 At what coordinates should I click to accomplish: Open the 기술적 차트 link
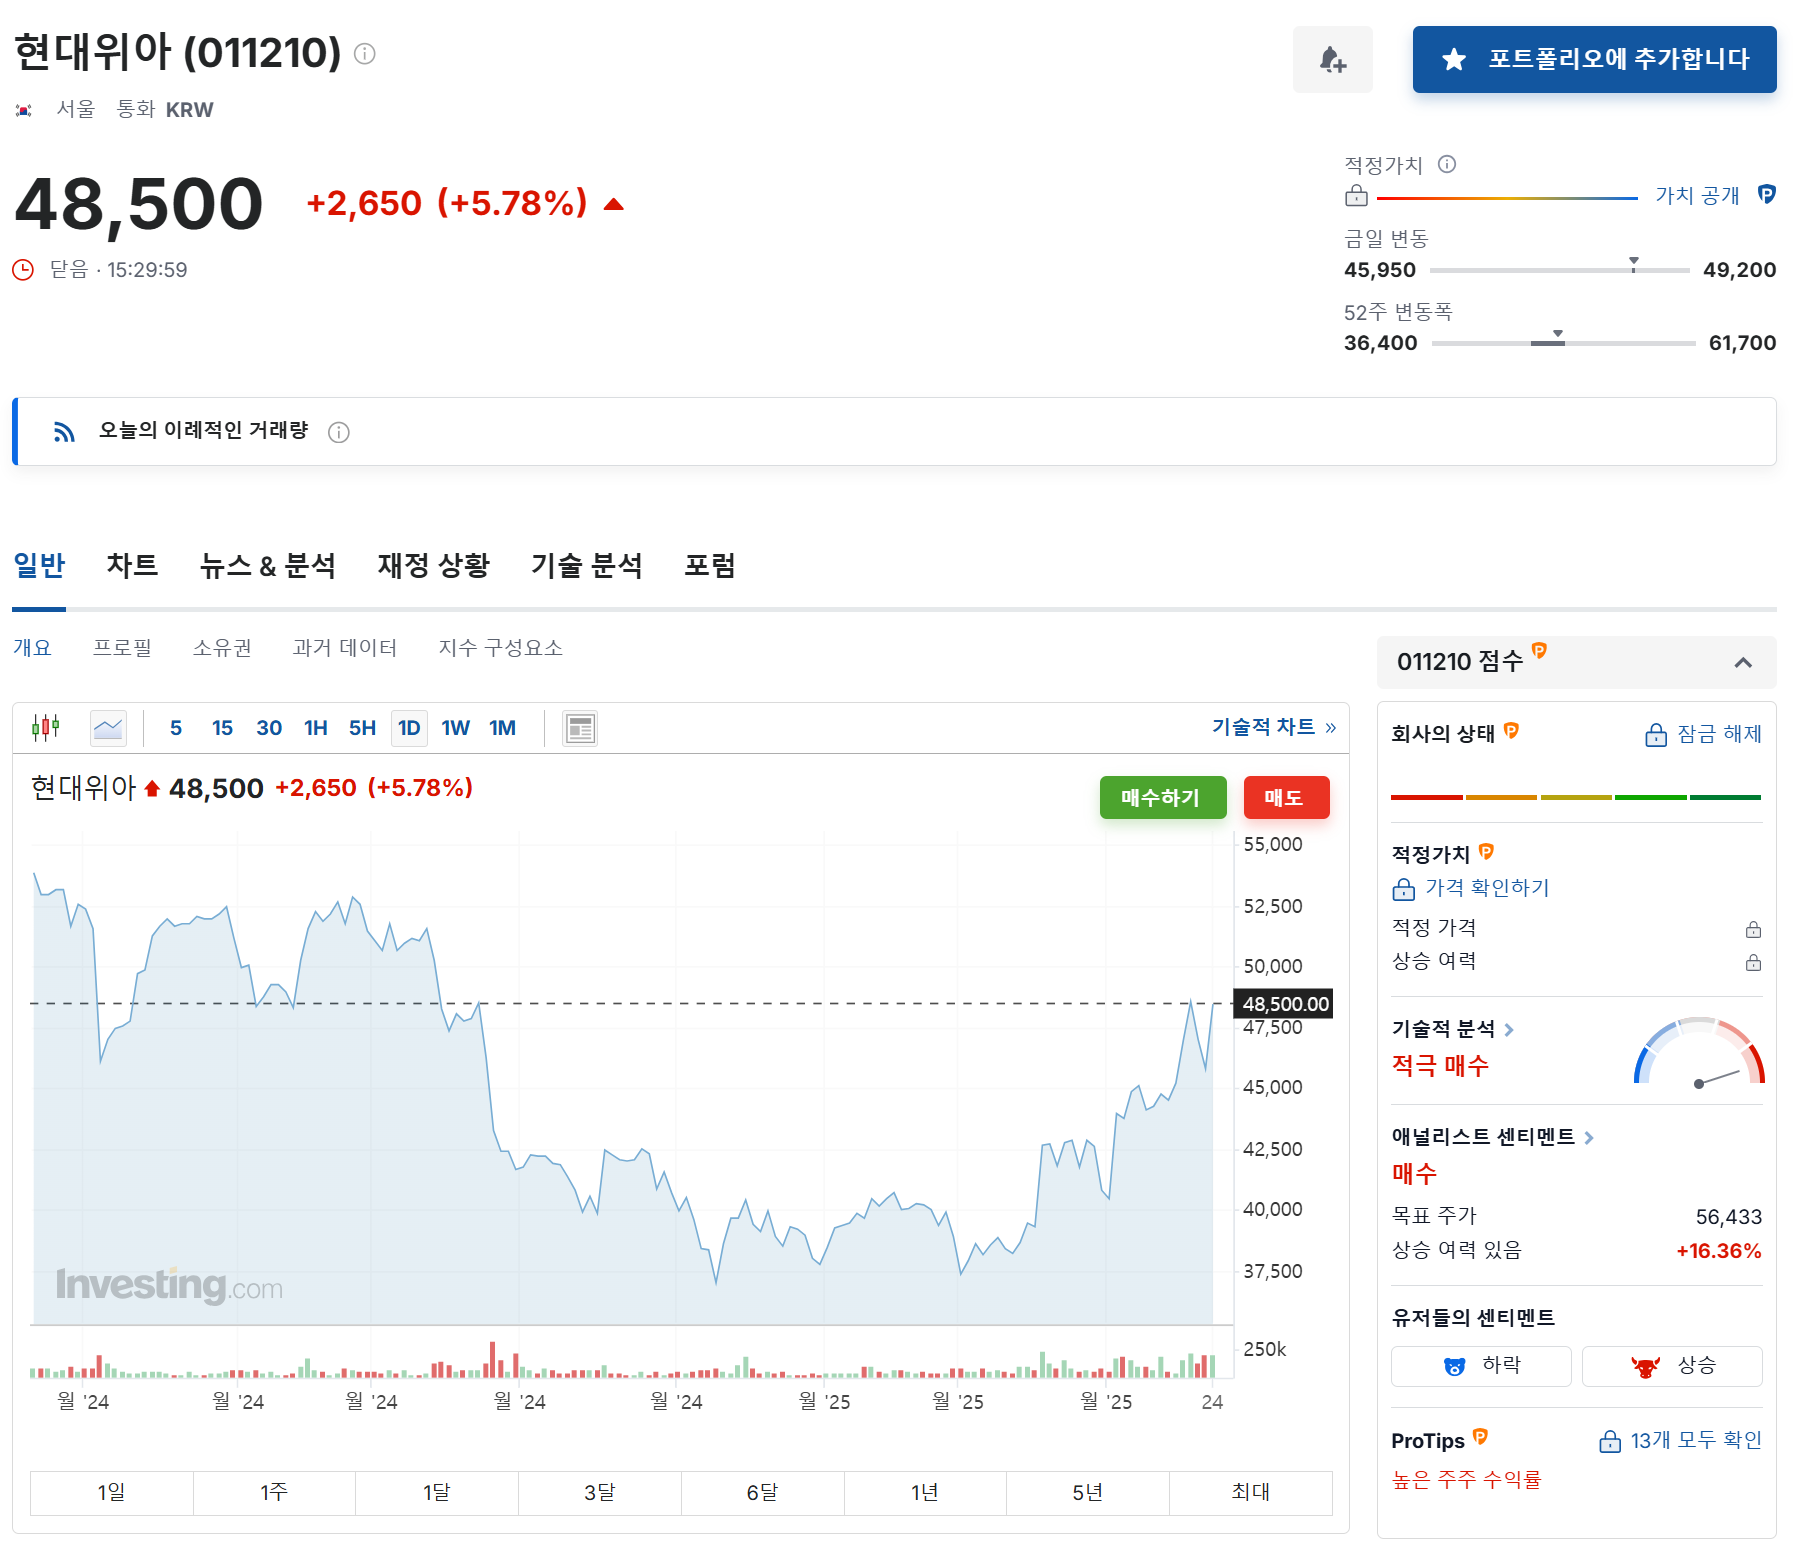(x=1274, y=727)
